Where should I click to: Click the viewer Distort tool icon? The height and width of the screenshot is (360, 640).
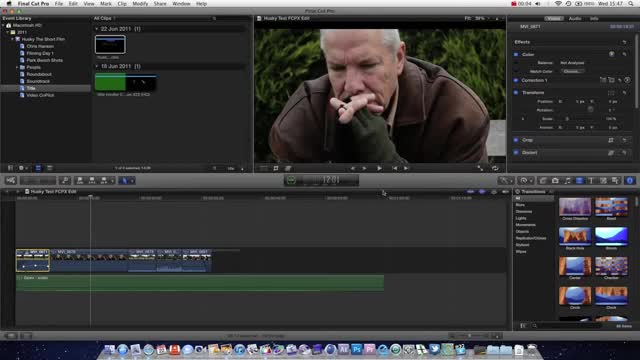tap(288, 168)
